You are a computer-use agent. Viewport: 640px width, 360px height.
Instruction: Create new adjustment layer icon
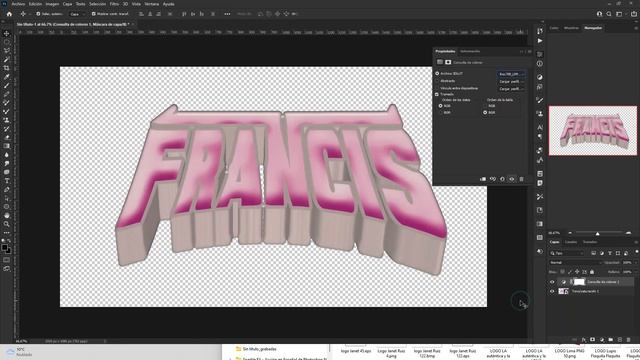click(x=602, y=340)
